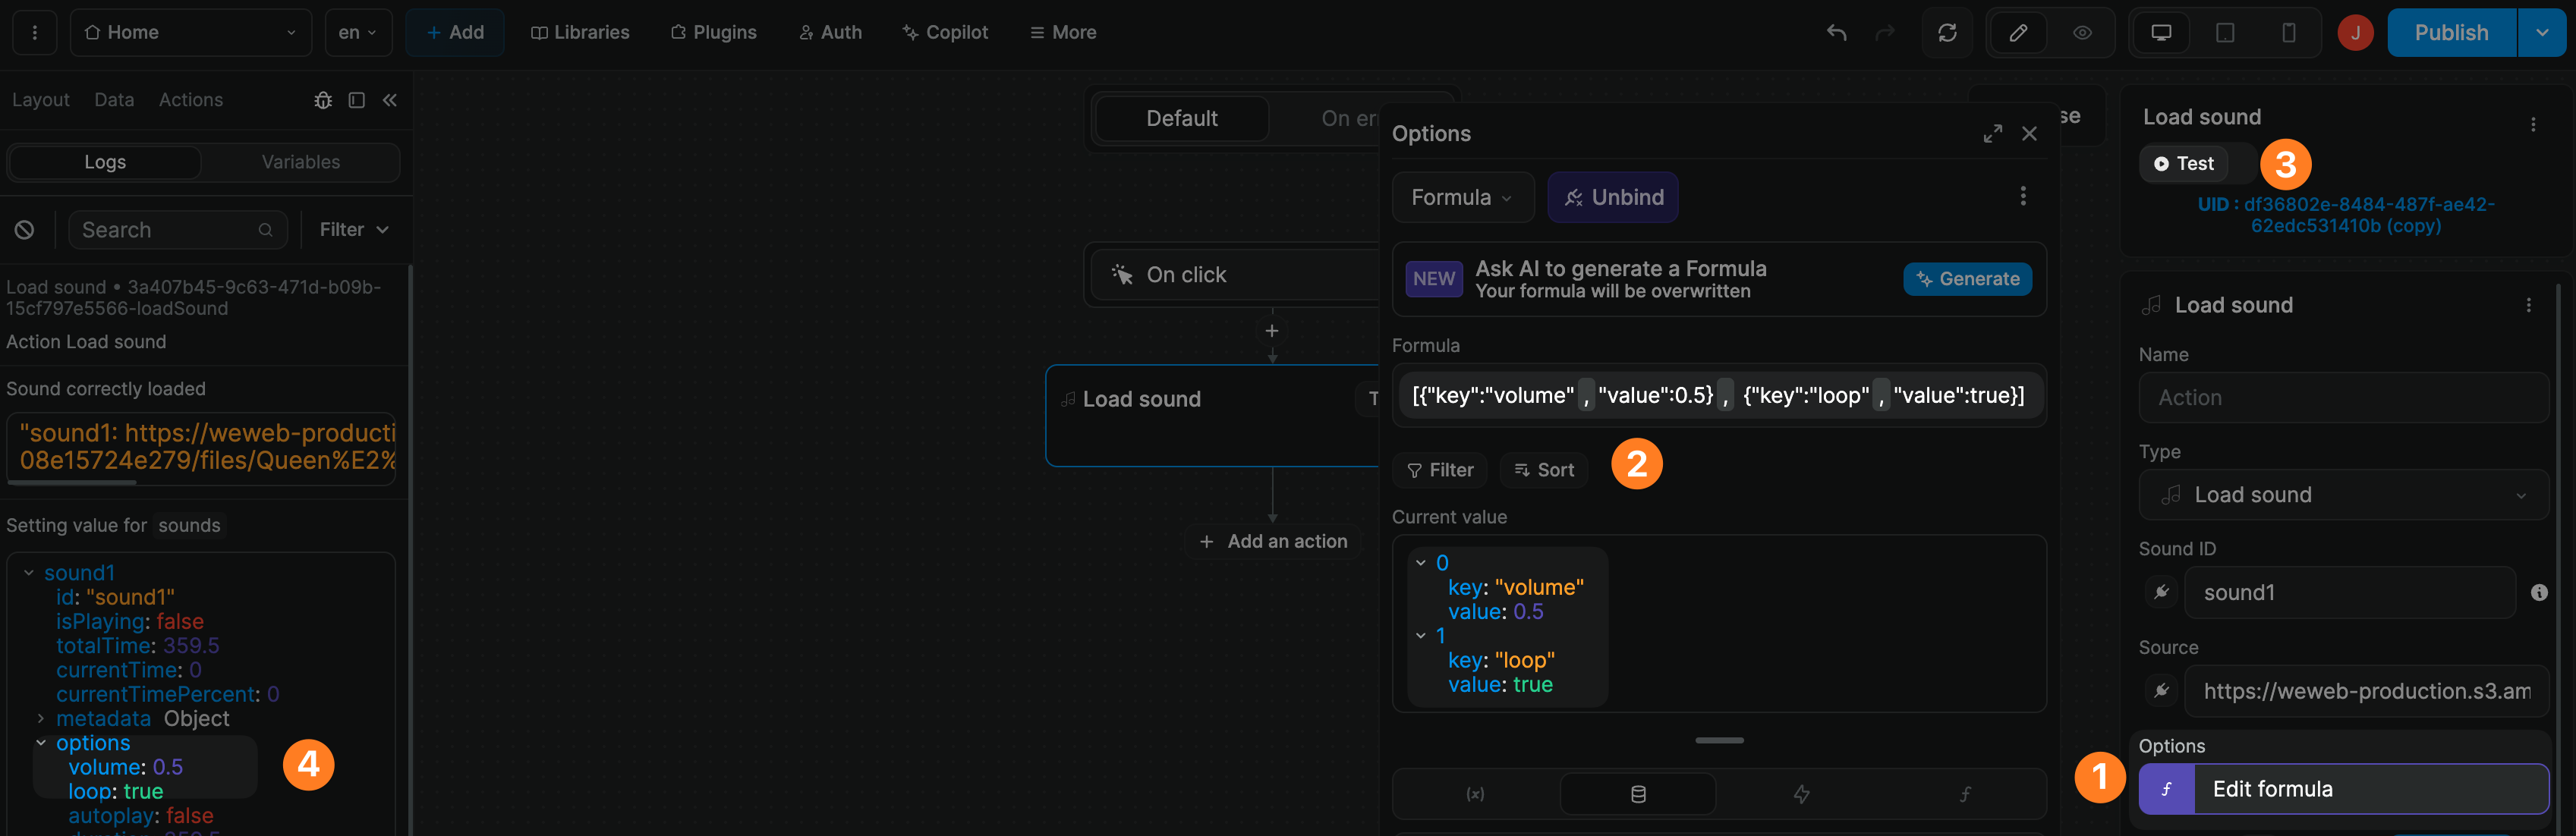
Task: Toggle binding on the Source field
Action: tap(2161, 691)
